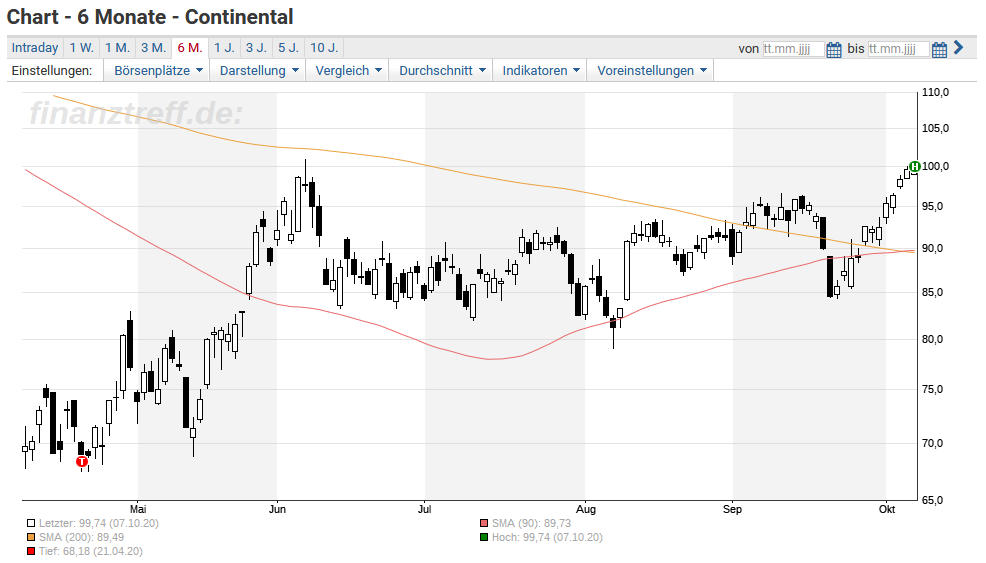Click the red T low marker
986x563 pixels.
click(82, 462)
